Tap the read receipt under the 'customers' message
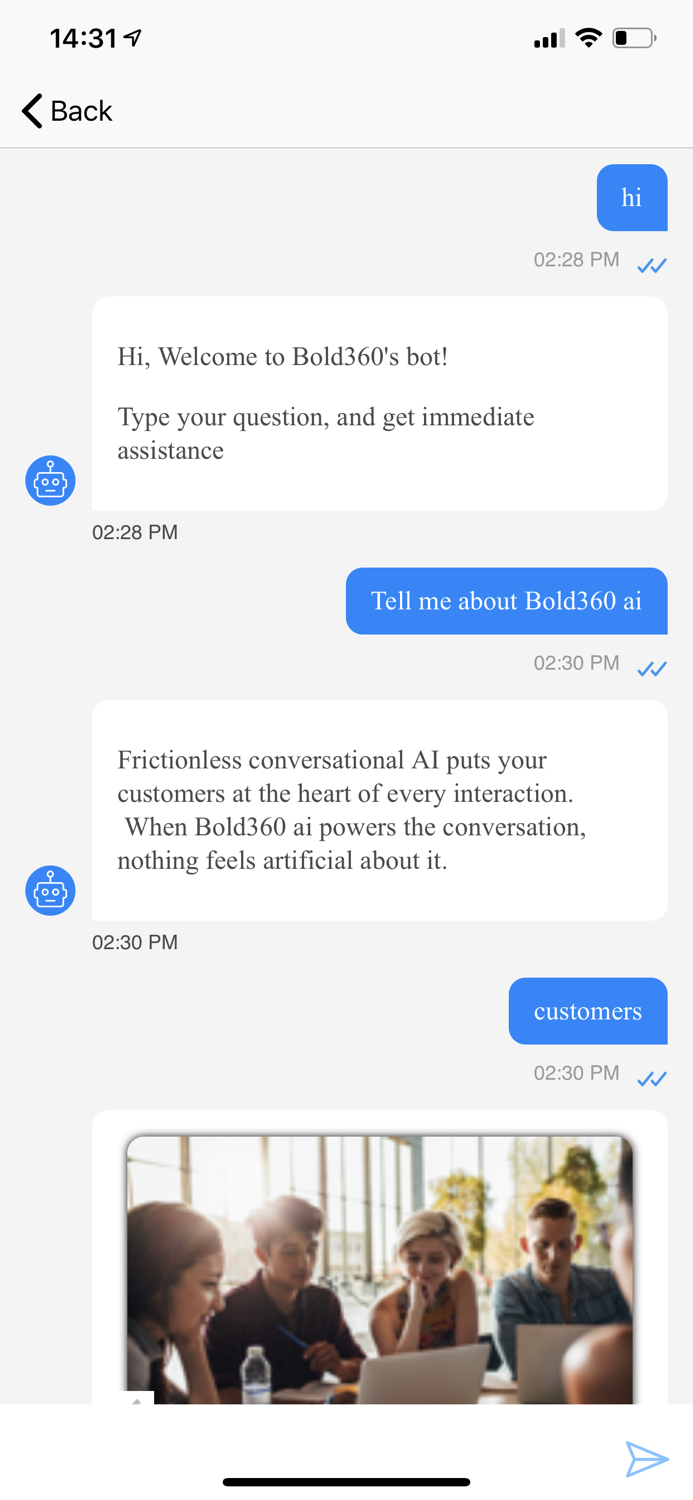Screen dimensions: 693x1500 pos(652,1078)
